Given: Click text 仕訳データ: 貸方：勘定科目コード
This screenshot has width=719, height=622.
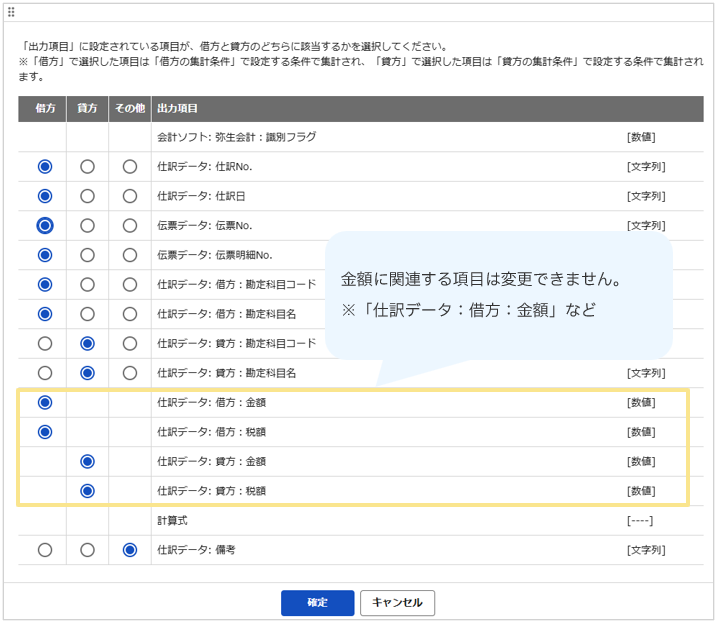Looking at the screenshot, I should [237, 344].
